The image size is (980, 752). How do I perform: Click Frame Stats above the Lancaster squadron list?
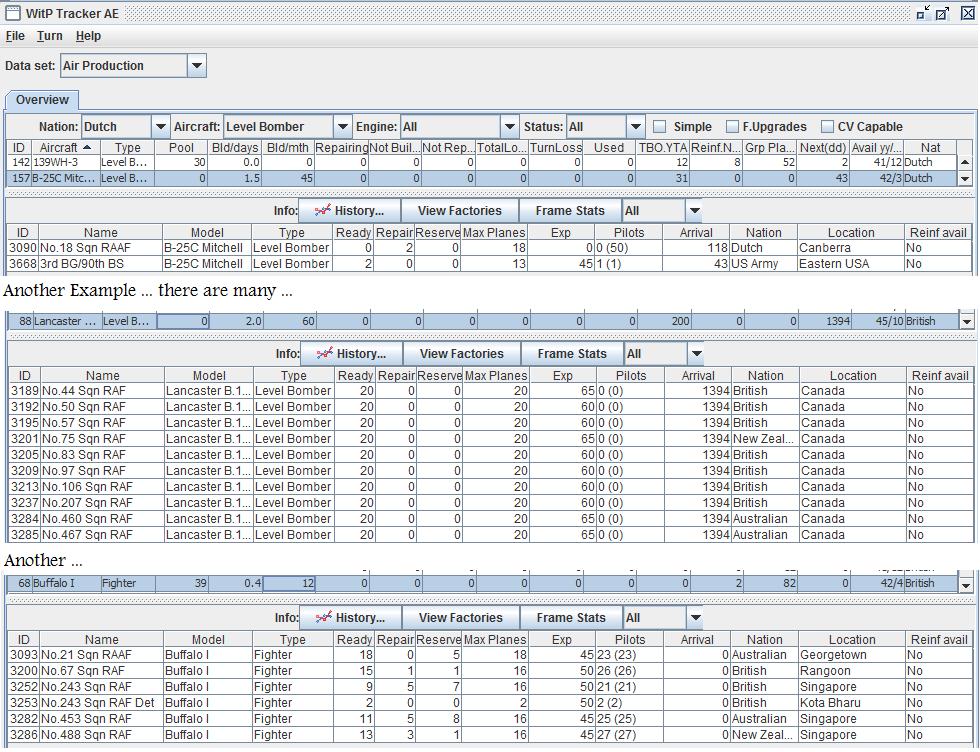[x=571, y=354]
